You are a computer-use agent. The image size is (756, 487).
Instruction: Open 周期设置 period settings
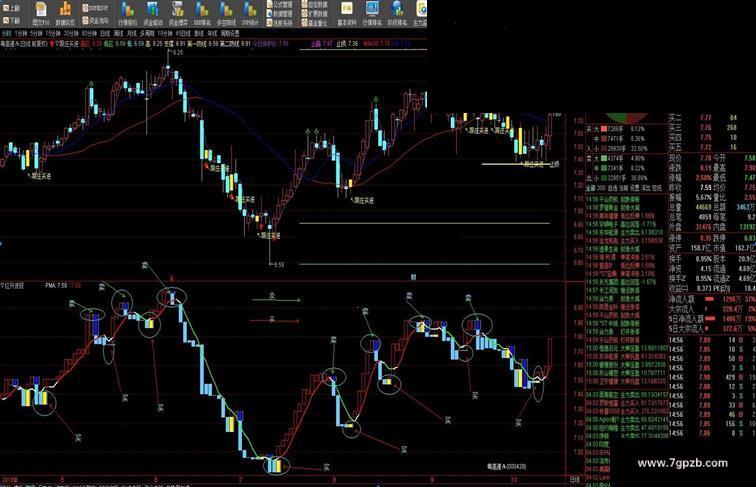tap(230, 34)
